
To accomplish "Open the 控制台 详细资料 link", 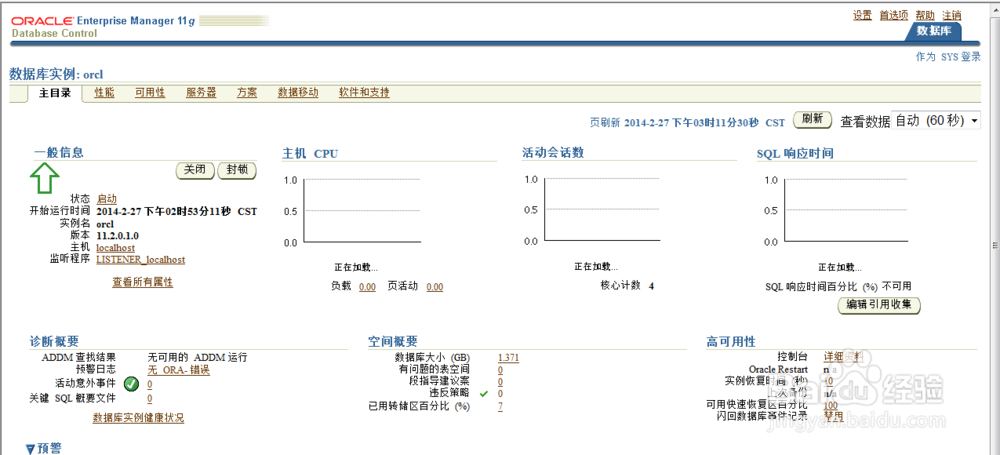I will click(x=844, y=357).
